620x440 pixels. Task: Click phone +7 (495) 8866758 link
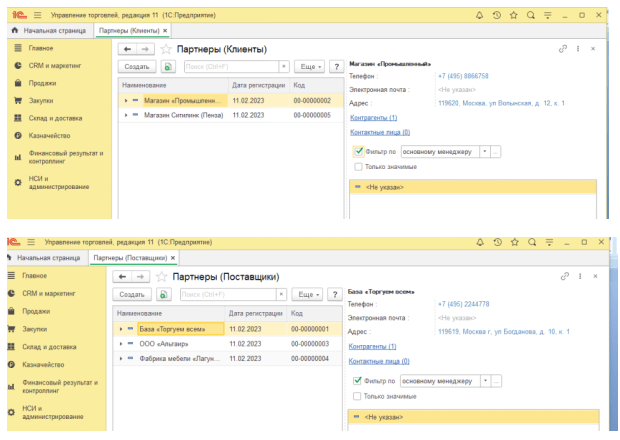click(463, 76)
